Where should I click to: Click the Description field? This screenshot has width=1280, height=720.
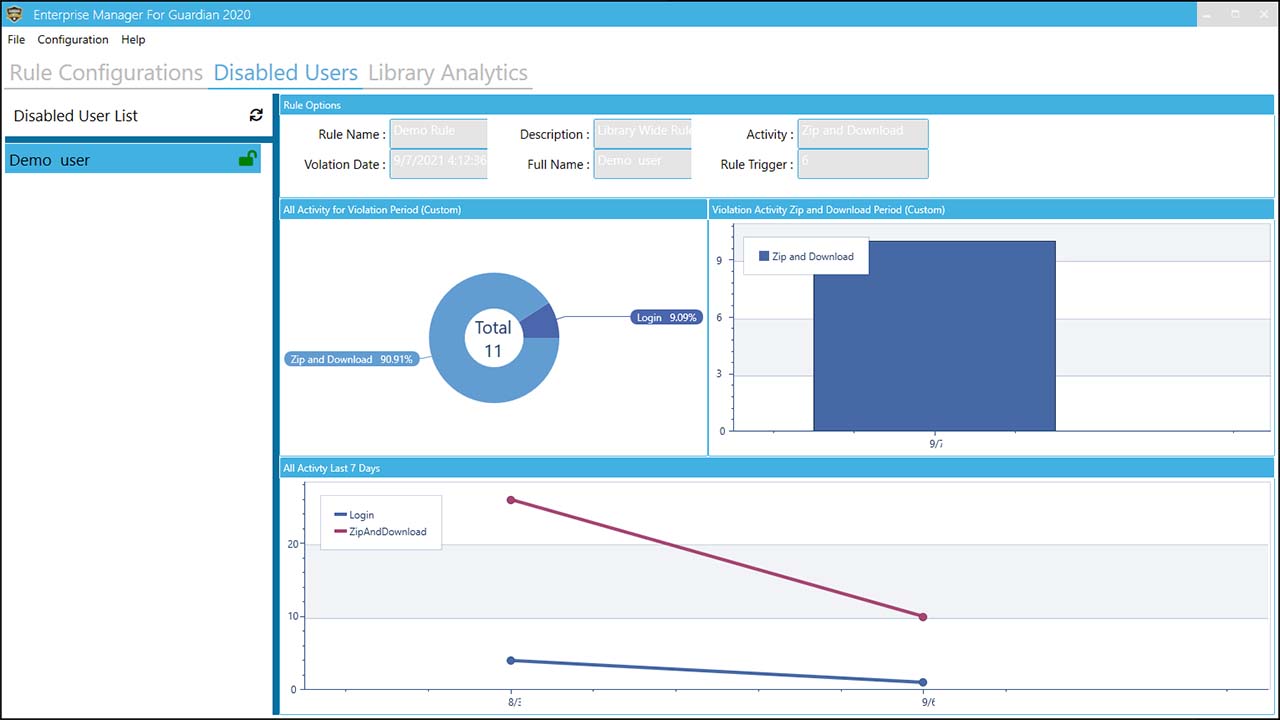point(642,134)
